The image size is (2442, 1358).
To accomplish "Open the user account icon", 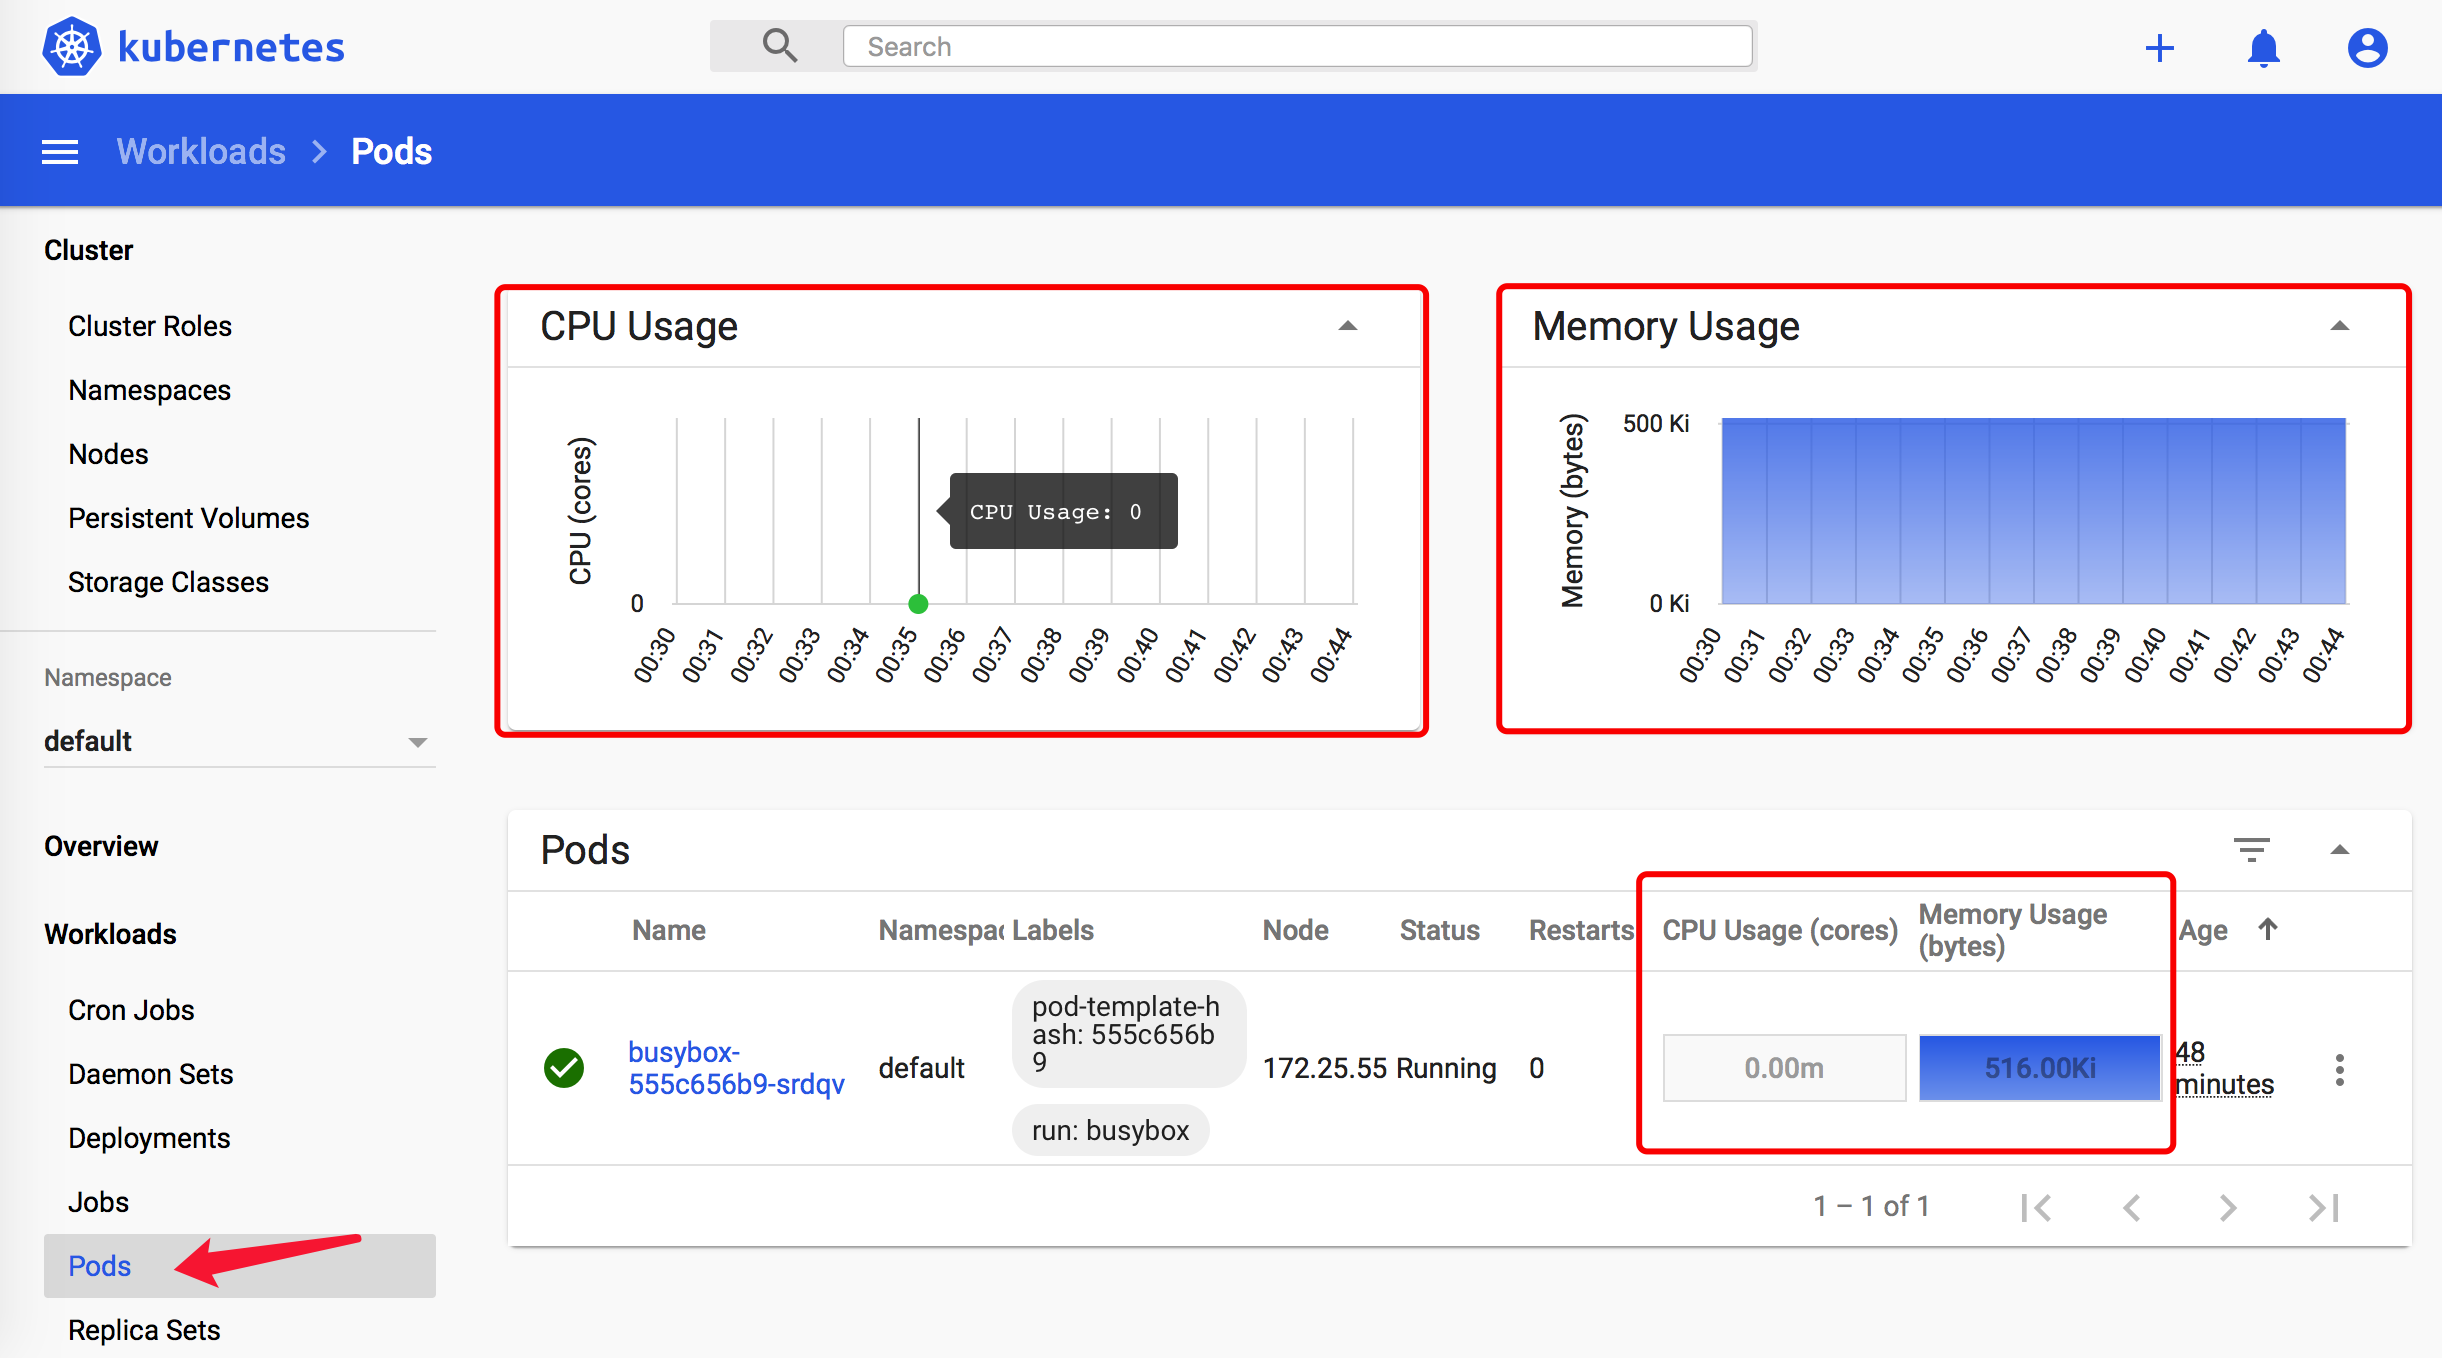I will [2367, 48].
